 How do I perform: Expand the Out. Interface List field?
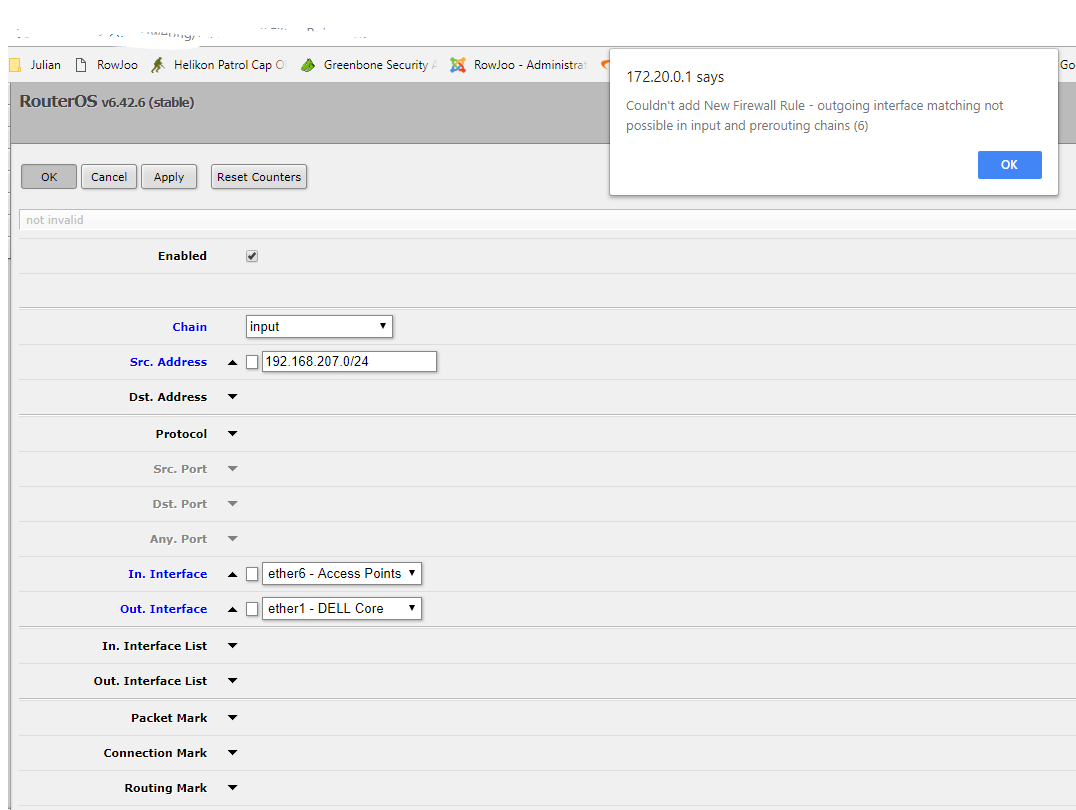point(233,681)
